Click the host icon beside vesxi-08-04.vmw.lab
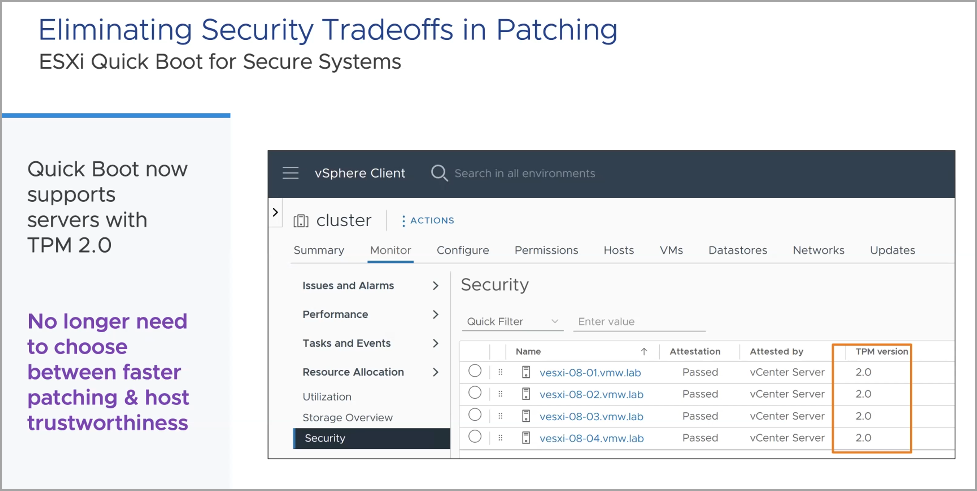This screenshot has width=977, height=491. coord(526,438)
